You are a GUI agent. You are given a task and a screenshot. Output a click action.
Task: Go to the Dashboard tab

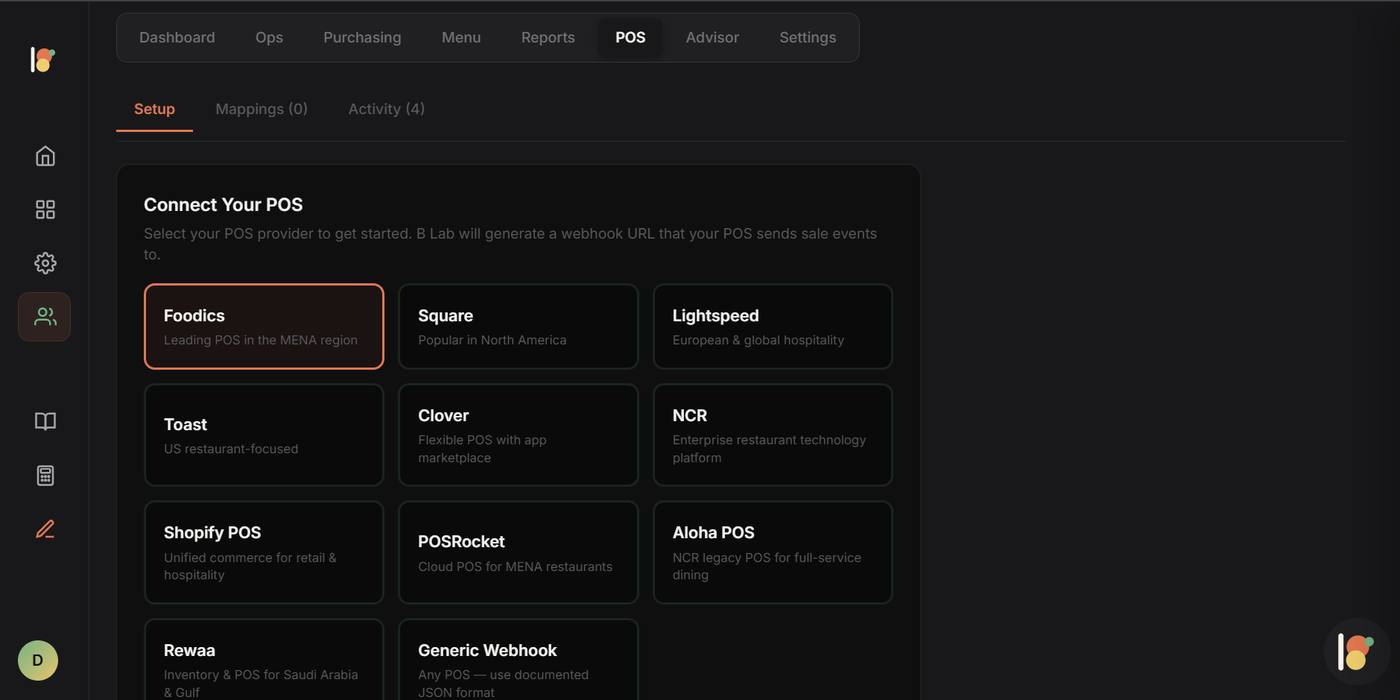coord(177,38)
